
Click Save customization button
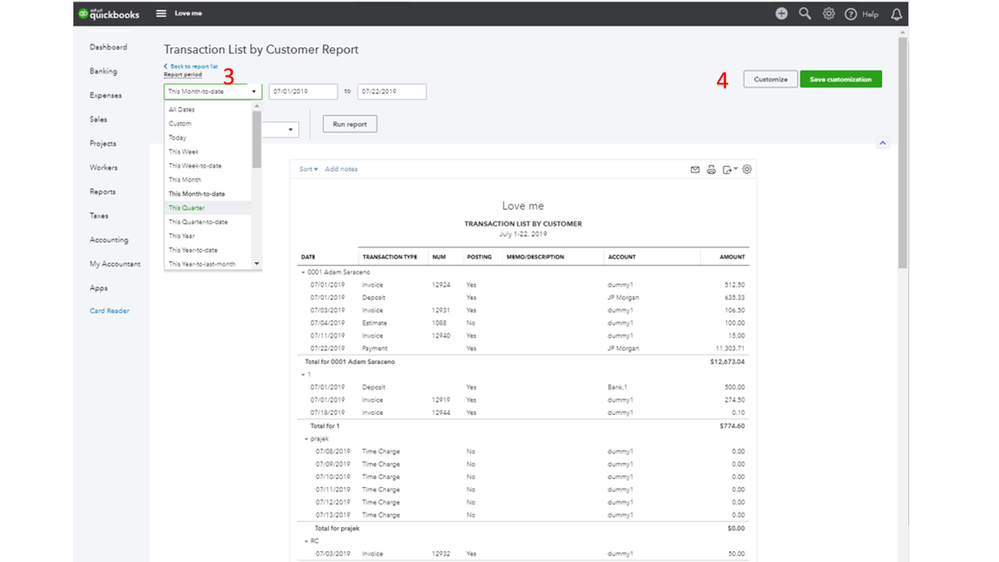click(x=840, y=79)
